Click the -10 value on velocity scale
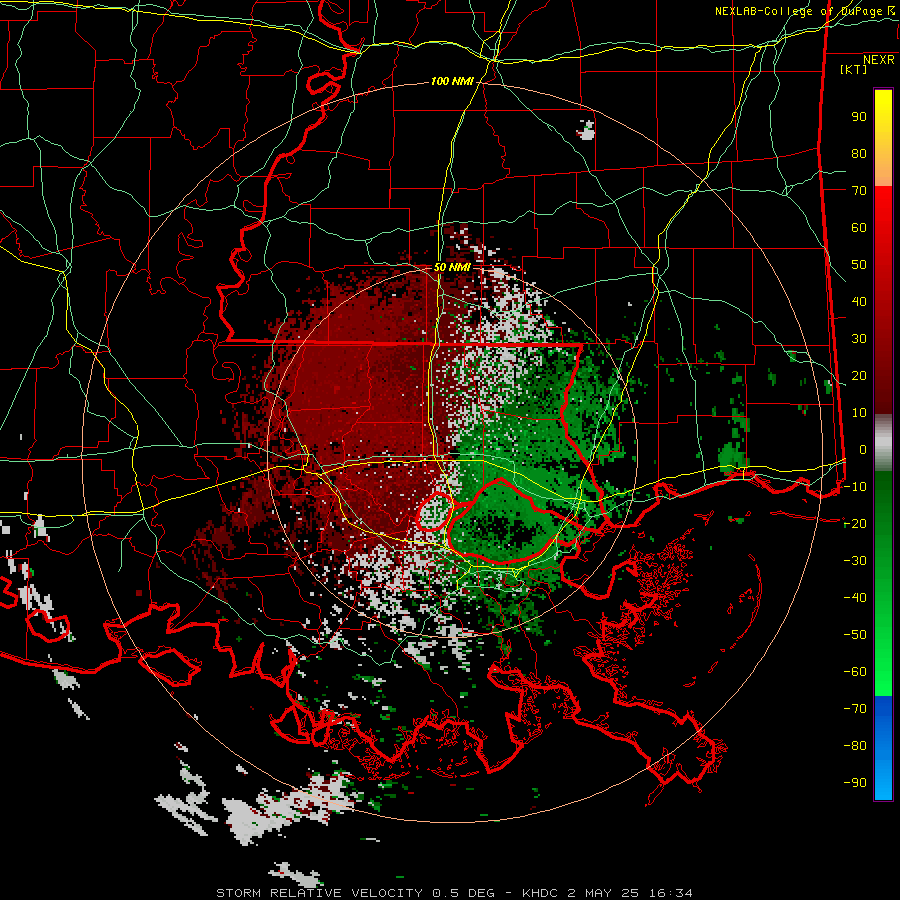The height and width of the screenshot is (900, 900). pos(855,487)
